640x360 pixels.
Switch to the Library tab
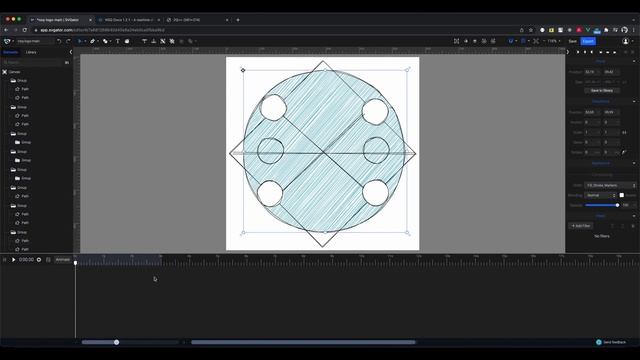(x=31, y=52)
